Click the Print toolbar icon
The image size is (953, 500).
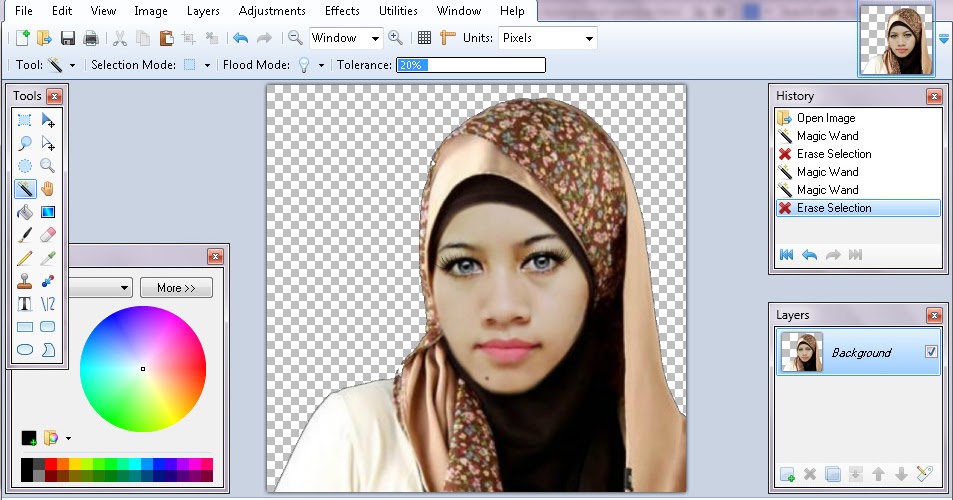tap(91, 38)
